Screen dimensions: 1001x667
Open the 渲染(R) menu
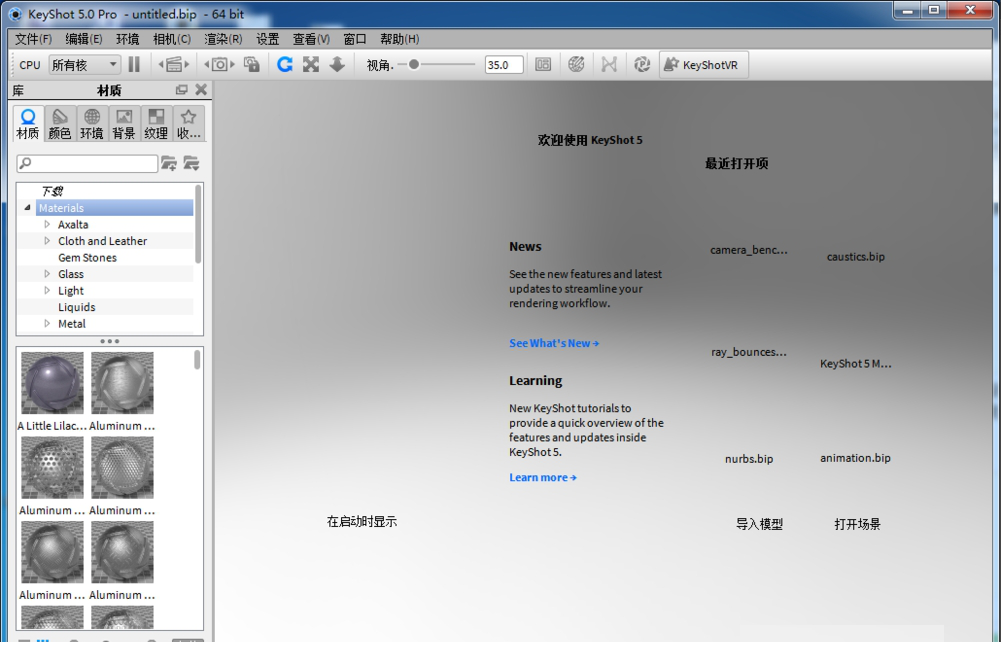tap(223, 39)
